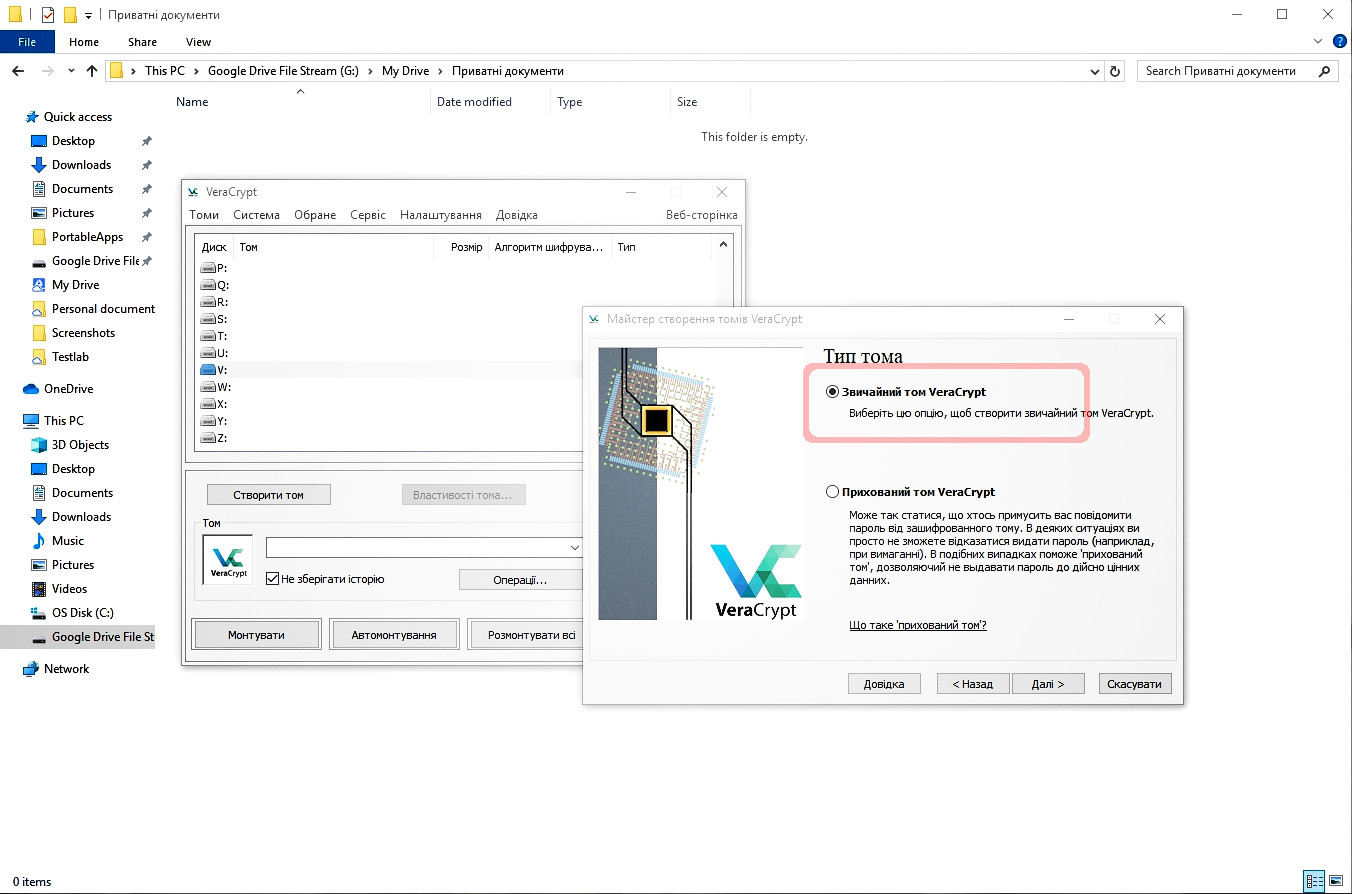Open 3D Objects in sidebar
The width and height of the screenshot is (1352, 894).
point(80,445)
